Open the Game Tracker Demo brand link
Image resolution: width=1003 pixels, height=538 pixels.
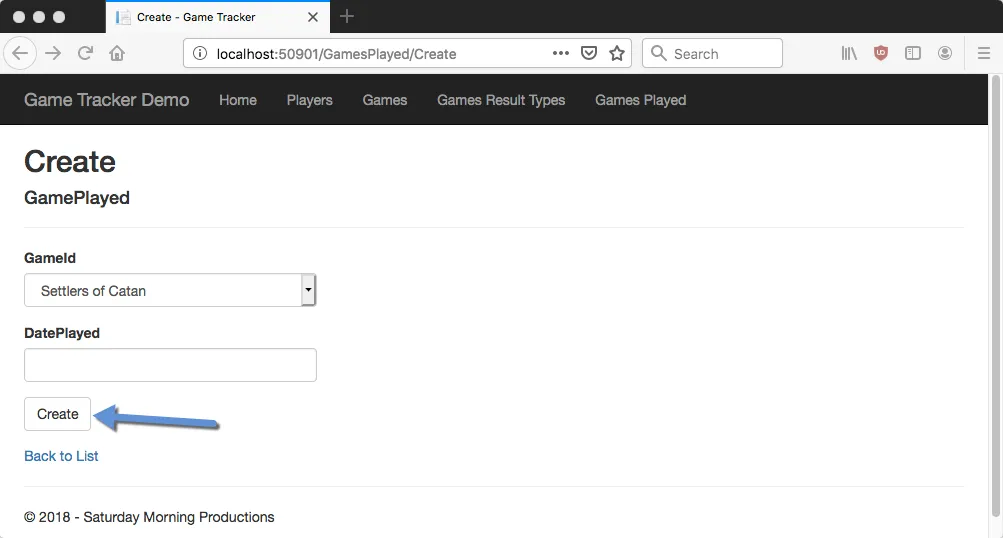[x=107, y=100]
